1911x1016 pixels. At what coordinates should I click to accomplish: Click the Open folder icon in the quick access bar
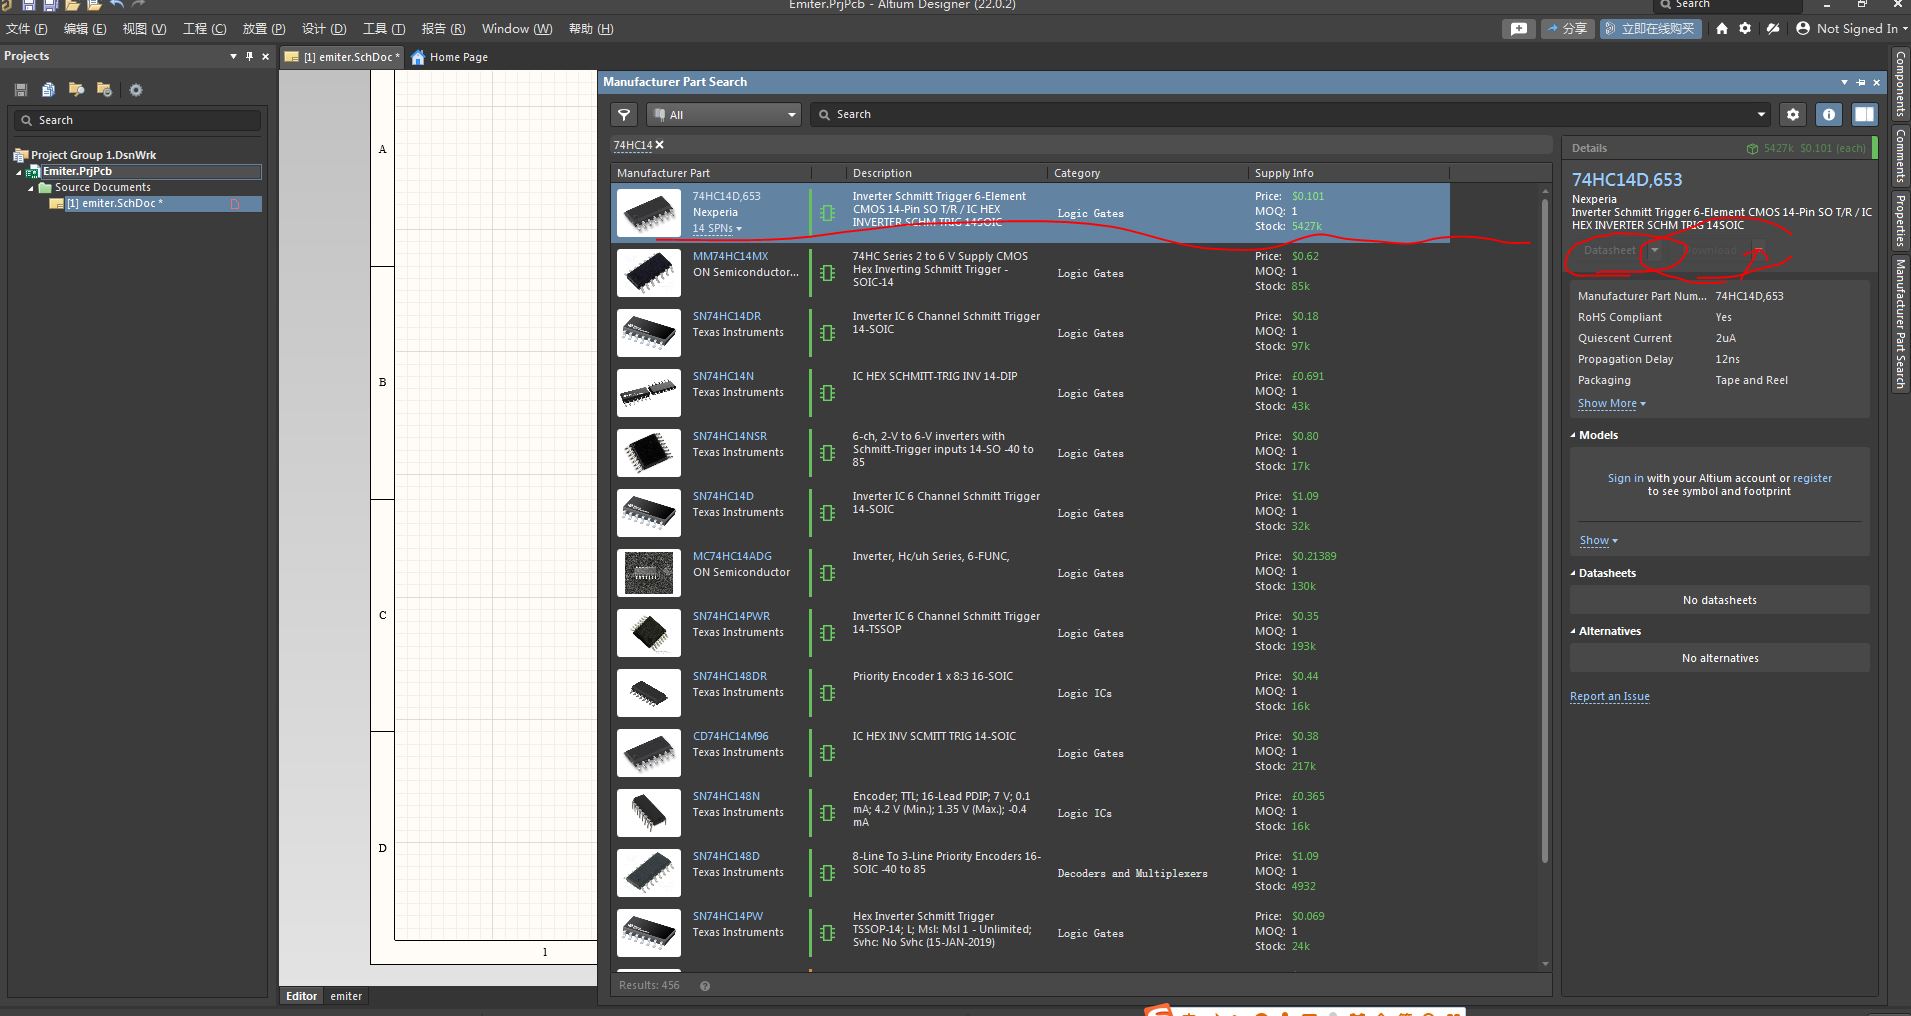coord(72,5)
